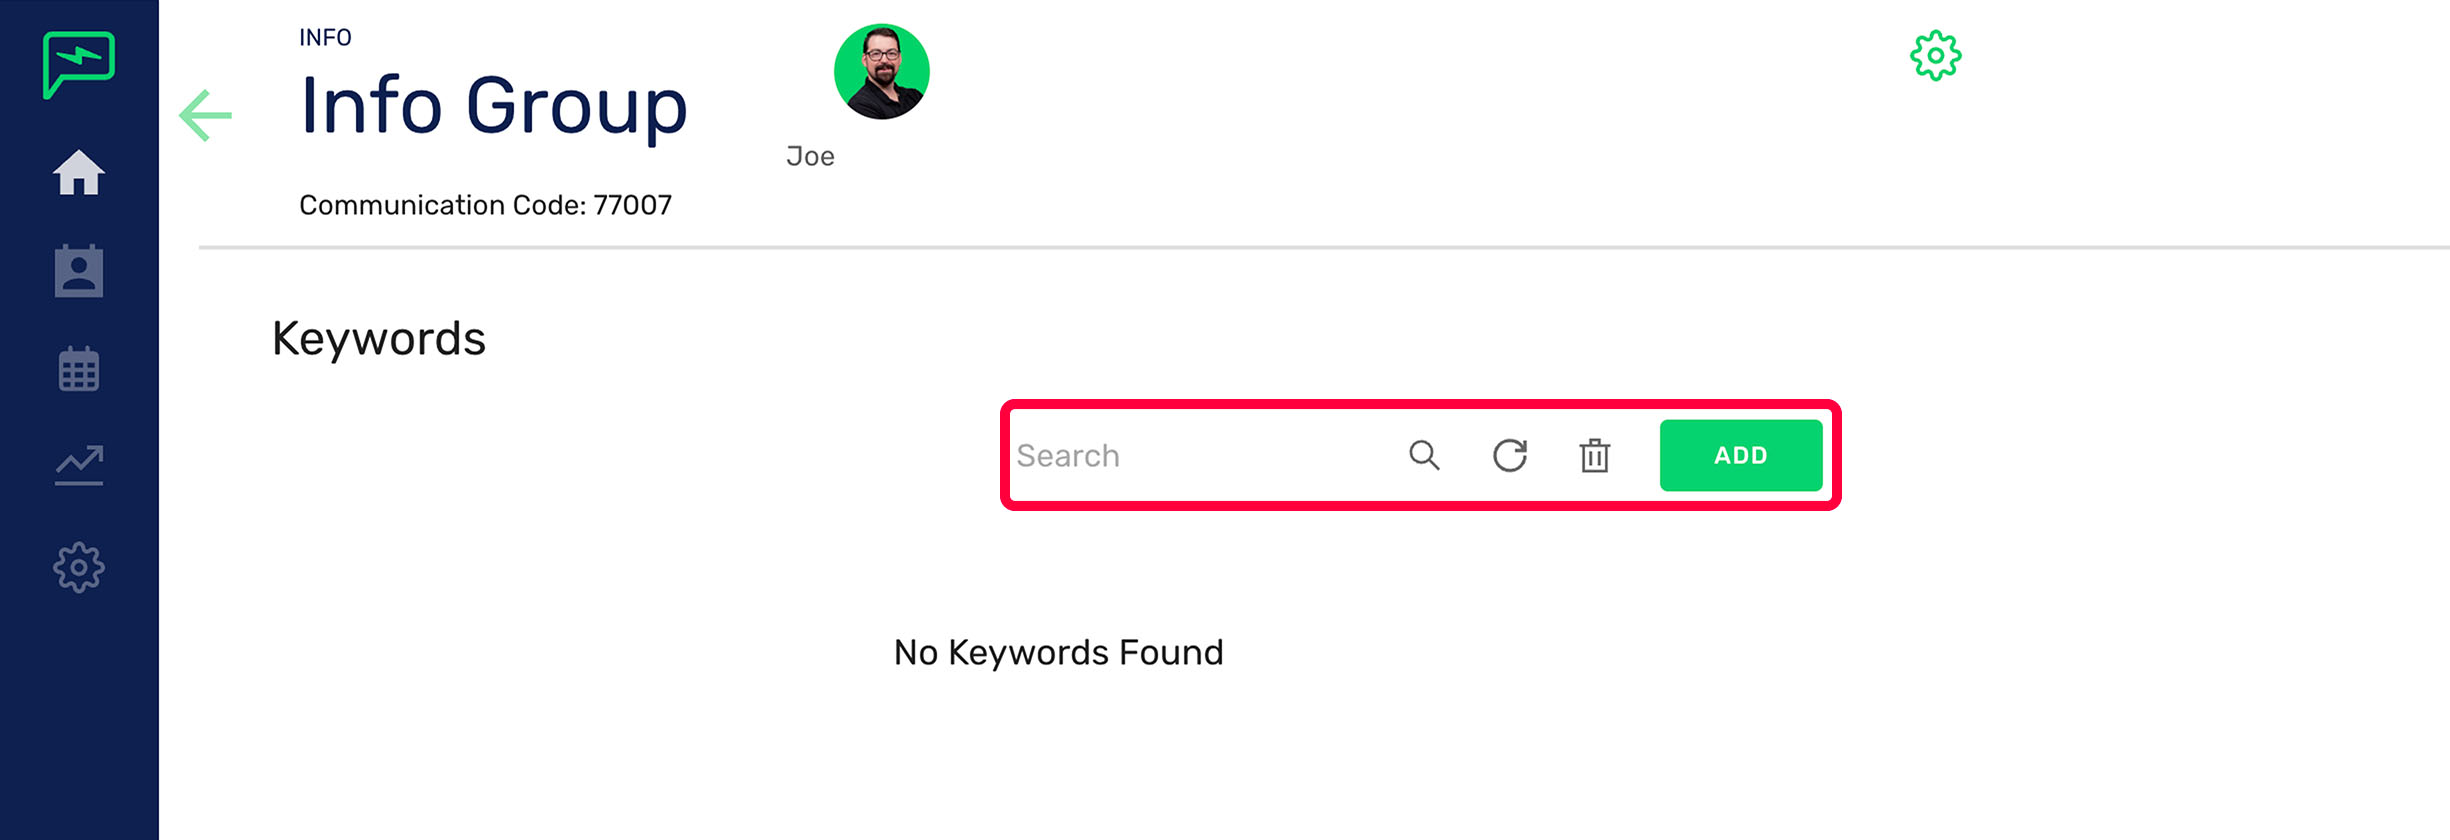Select the Info Group title

(494, 105)
